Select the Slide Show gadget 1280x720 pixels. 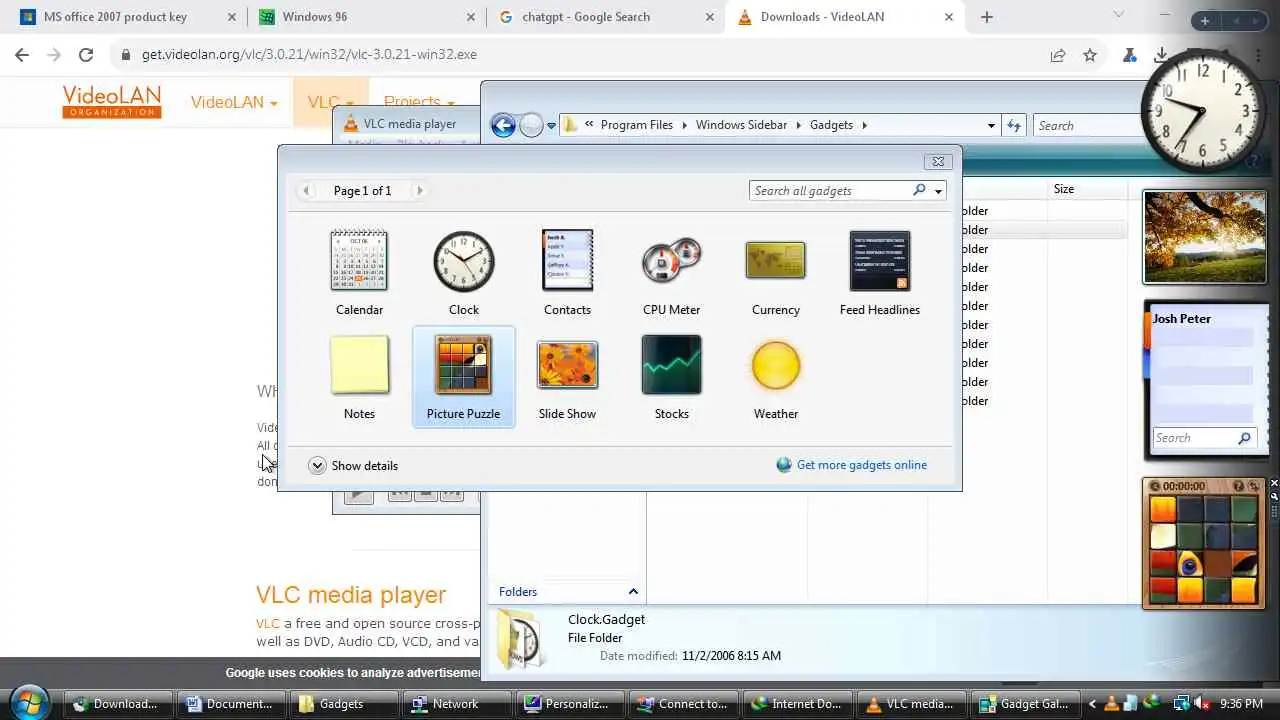(x=567, y=365)
